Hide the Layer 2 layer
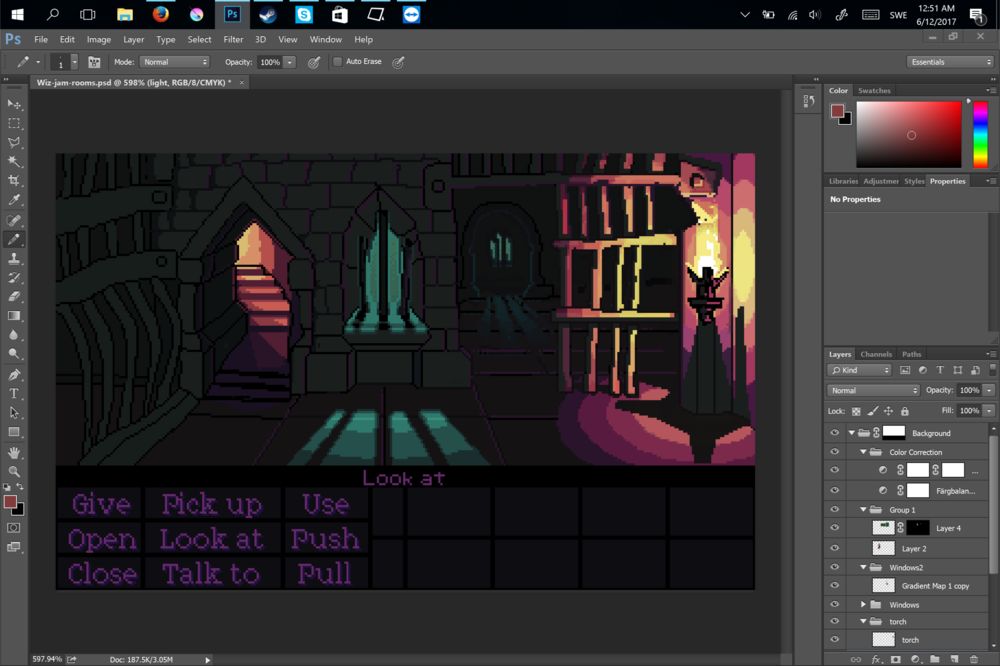Screen dimensions: 1000x666 (x=834, y=548)
